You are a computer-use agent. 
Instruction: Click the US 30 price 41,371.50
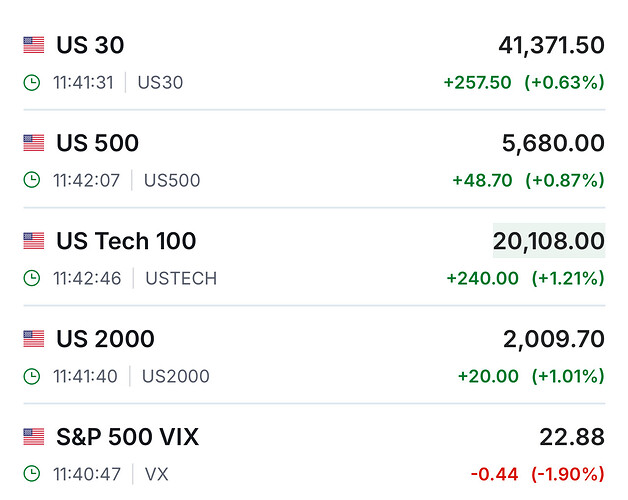tap(551, 45)
